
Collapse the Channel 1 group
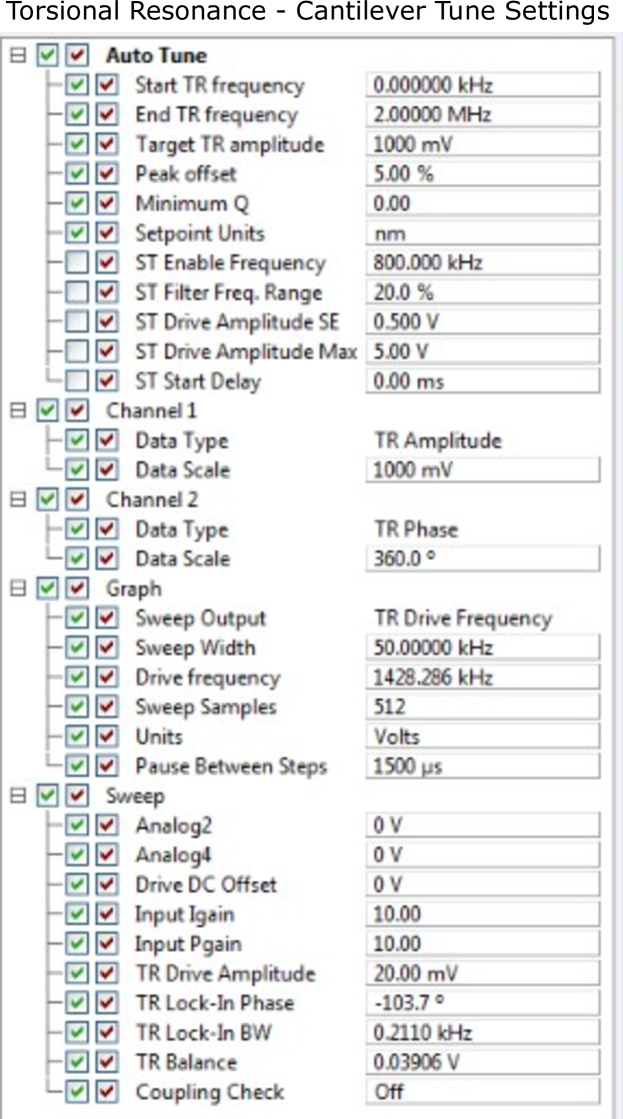18,411
